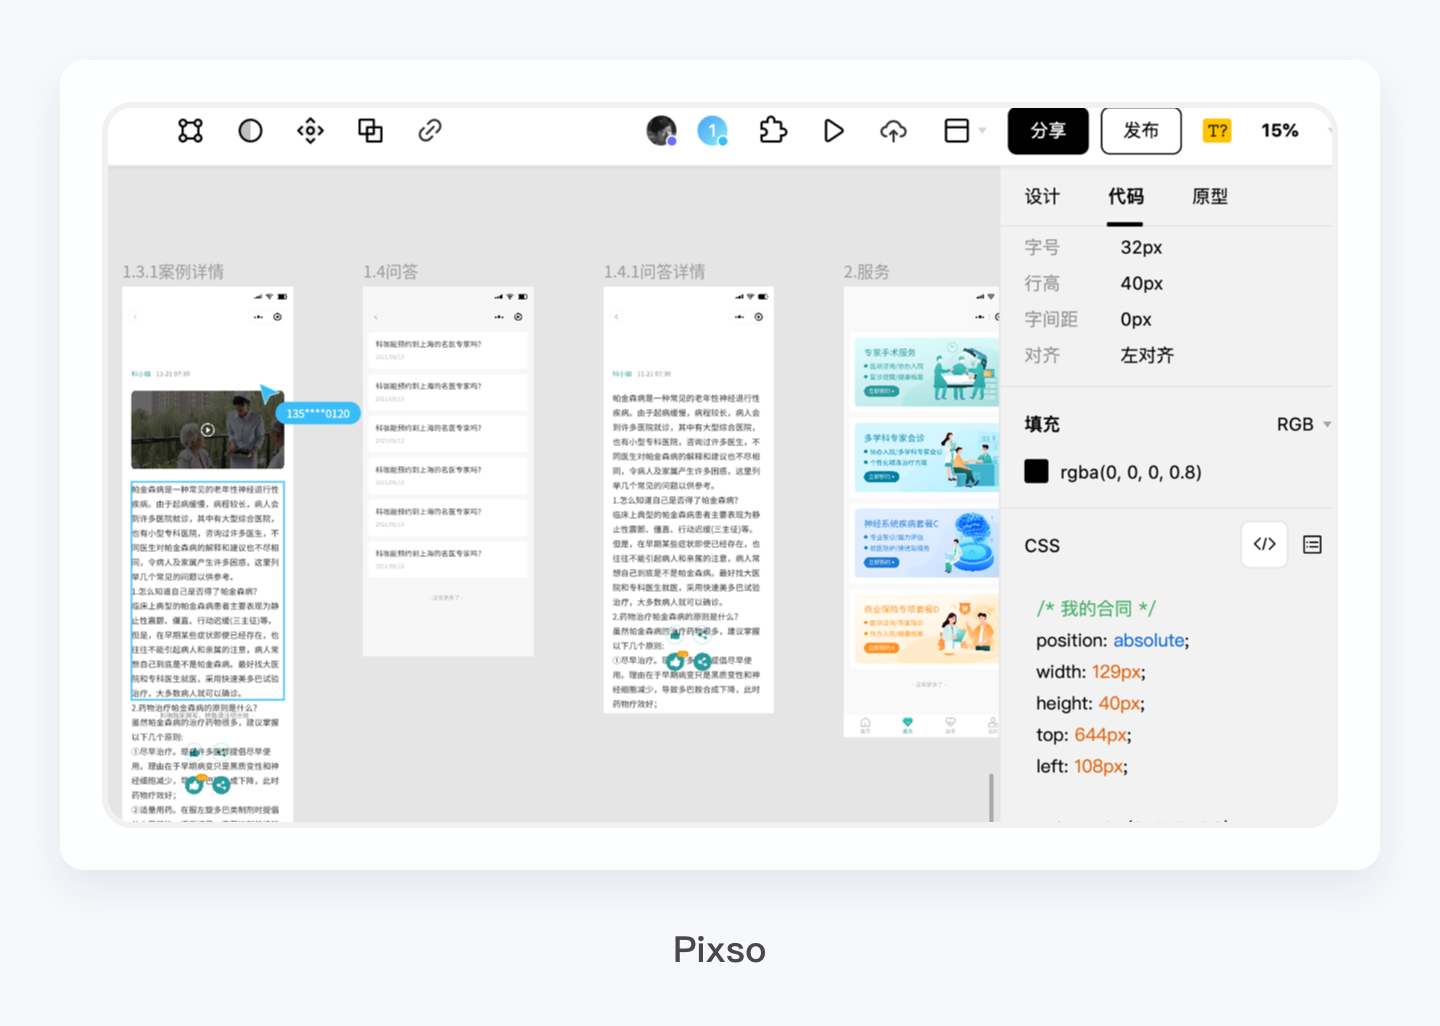Toggle CSS code view with the </> icon
The width and height of the screenshot is (1440, 1026).
(1264, 544)
